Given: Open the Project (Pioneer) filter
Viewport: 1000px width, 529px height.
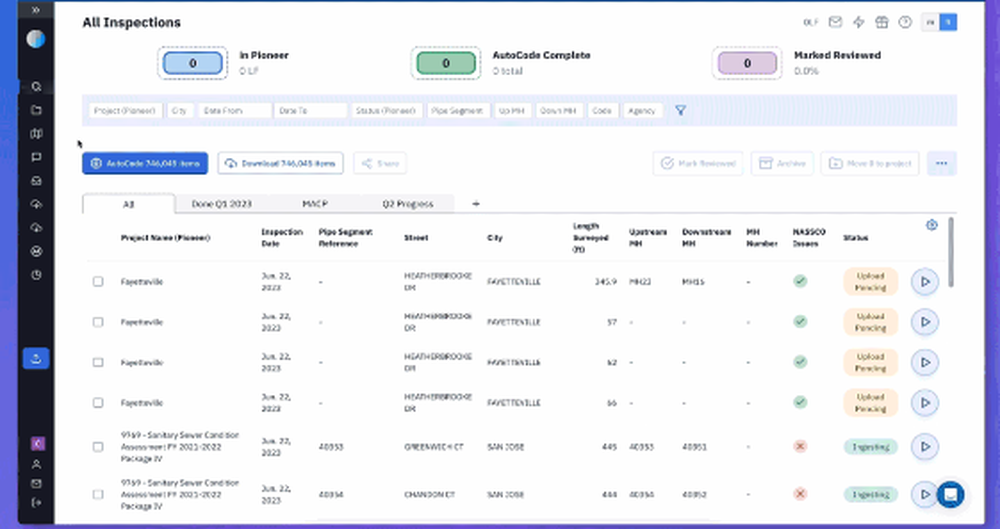Looking at the screenshot, I should (126, 110).
